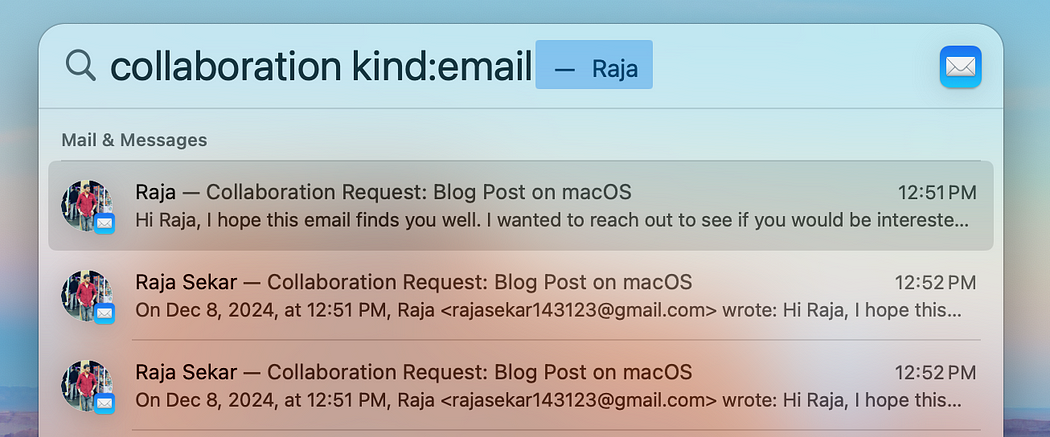Click the avatar photo of the middle result
The width and height of the screenshot is (1050, 437).
pyautogui.click(x=85, y=294)
